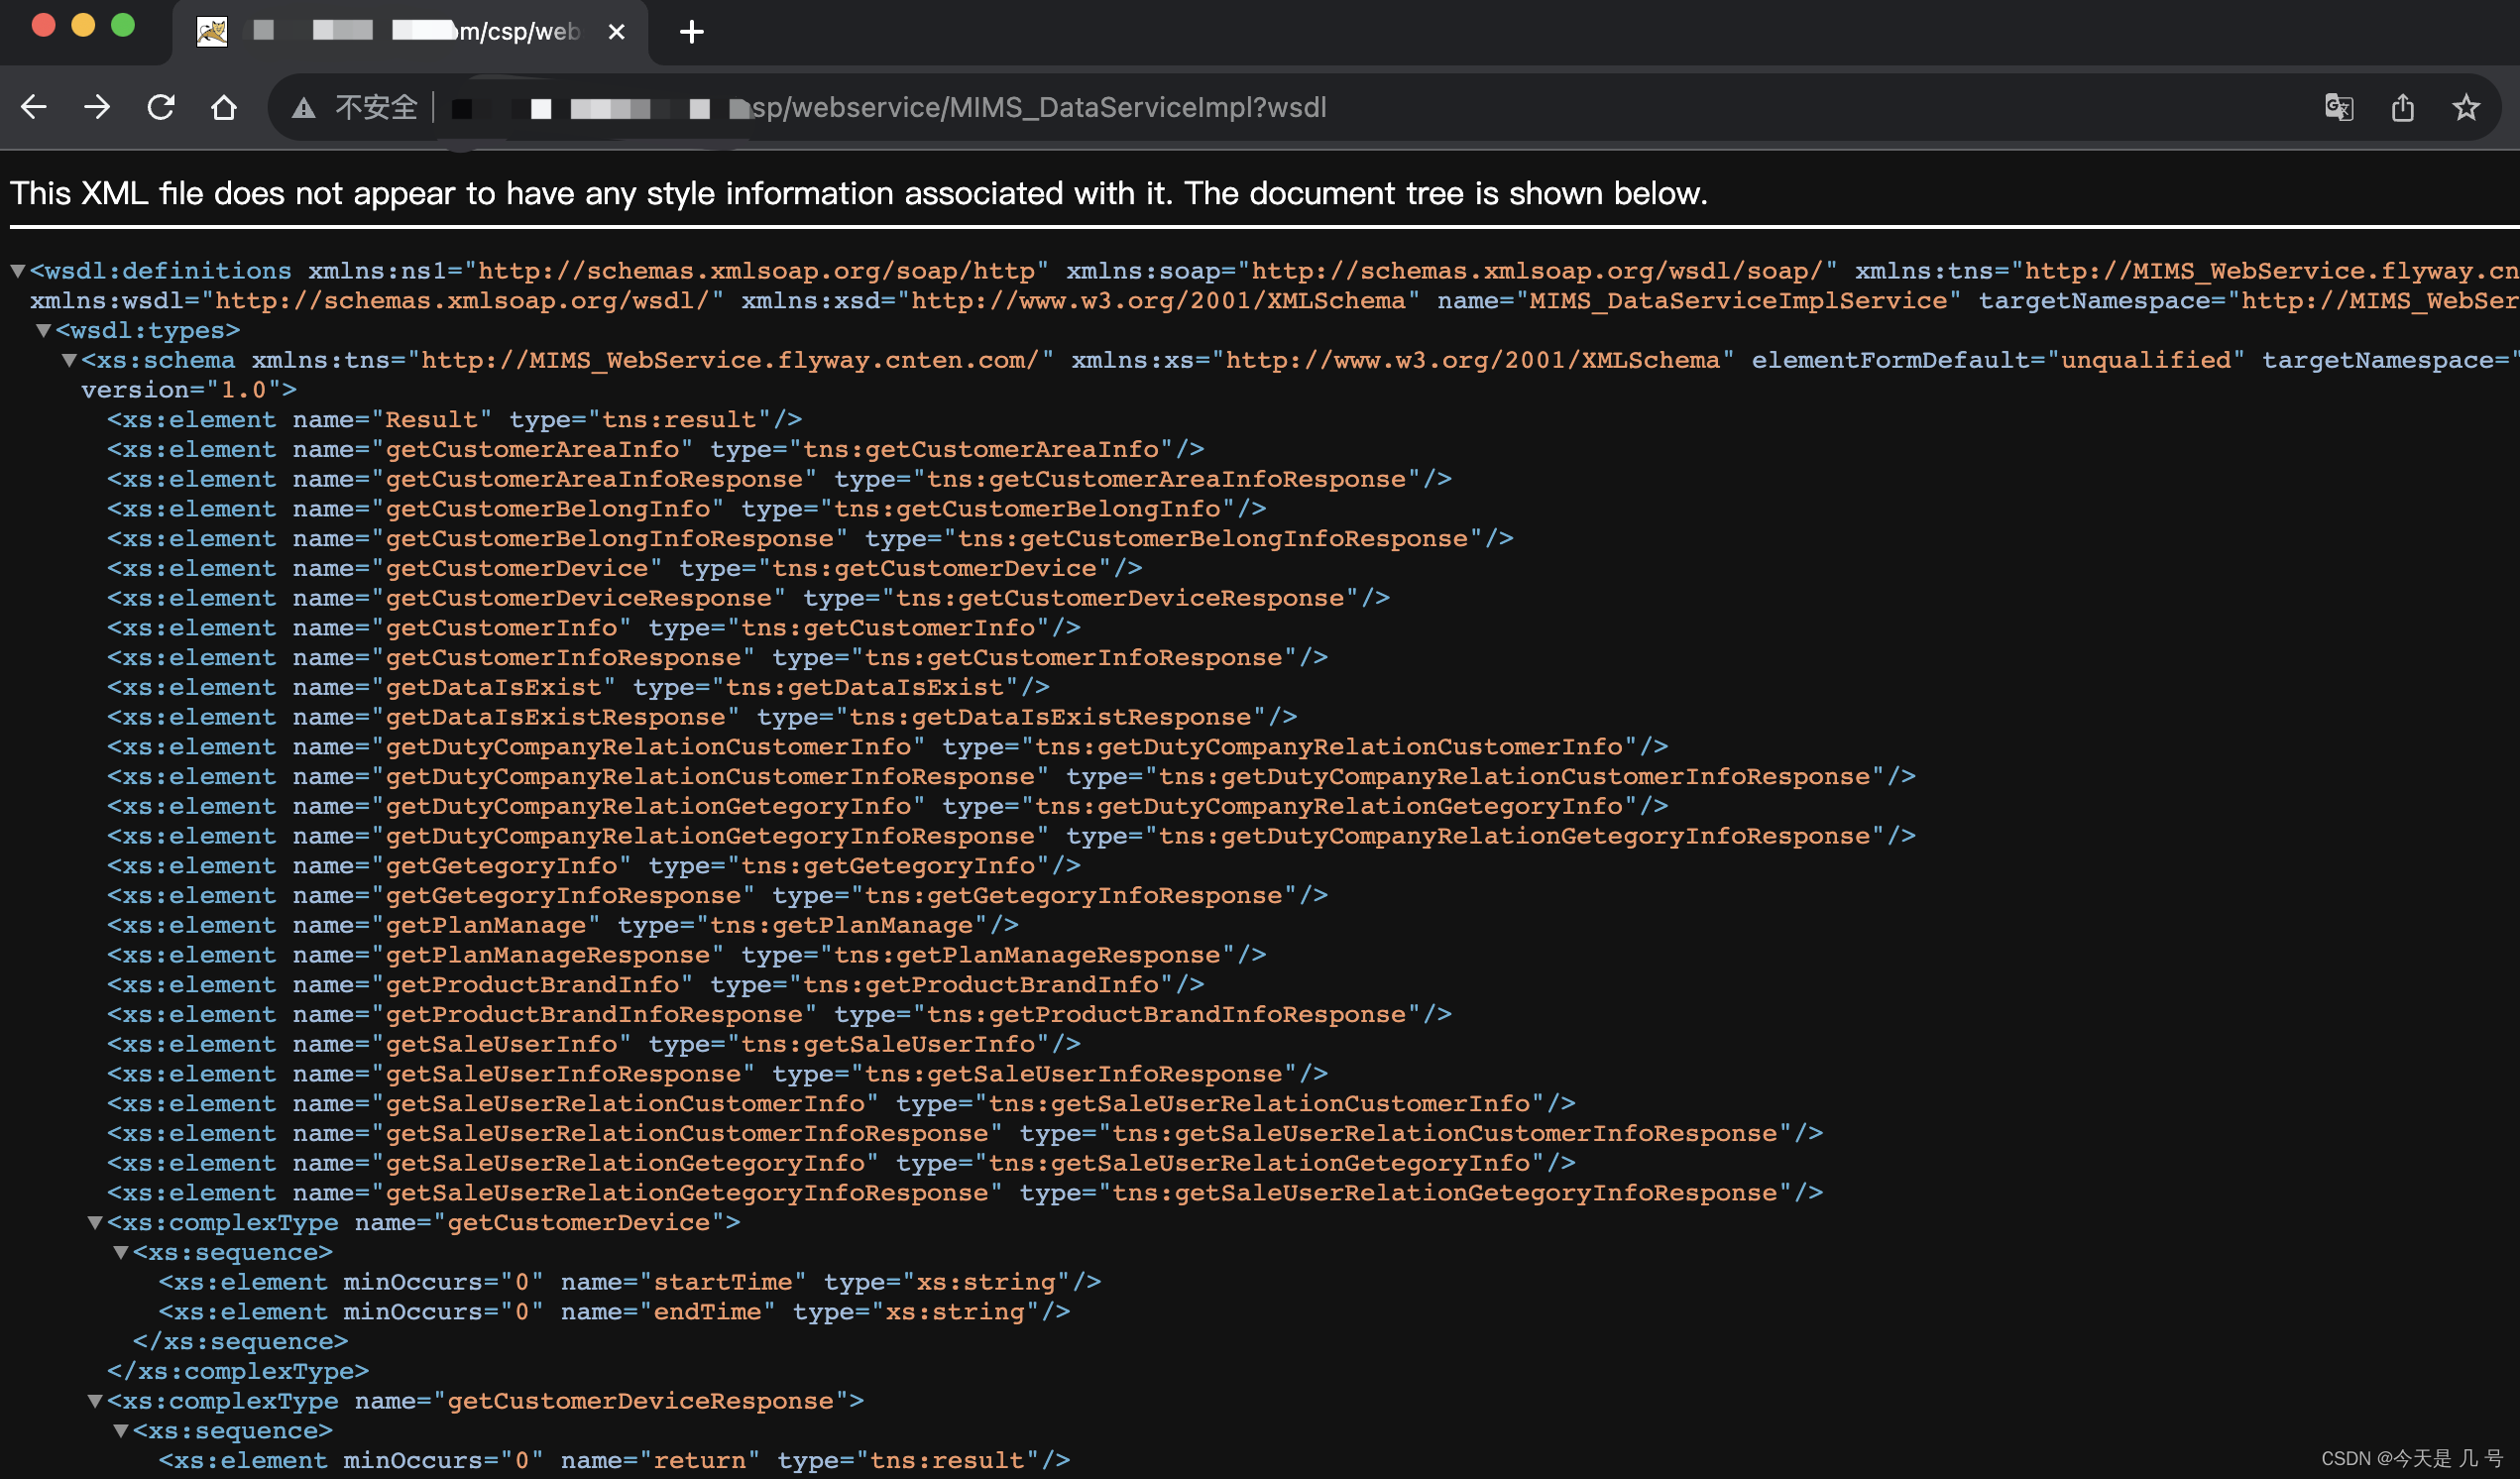Click the 不安全 security label
The width and height of the screenshot is (2520, 1479).
coord(376,107)
